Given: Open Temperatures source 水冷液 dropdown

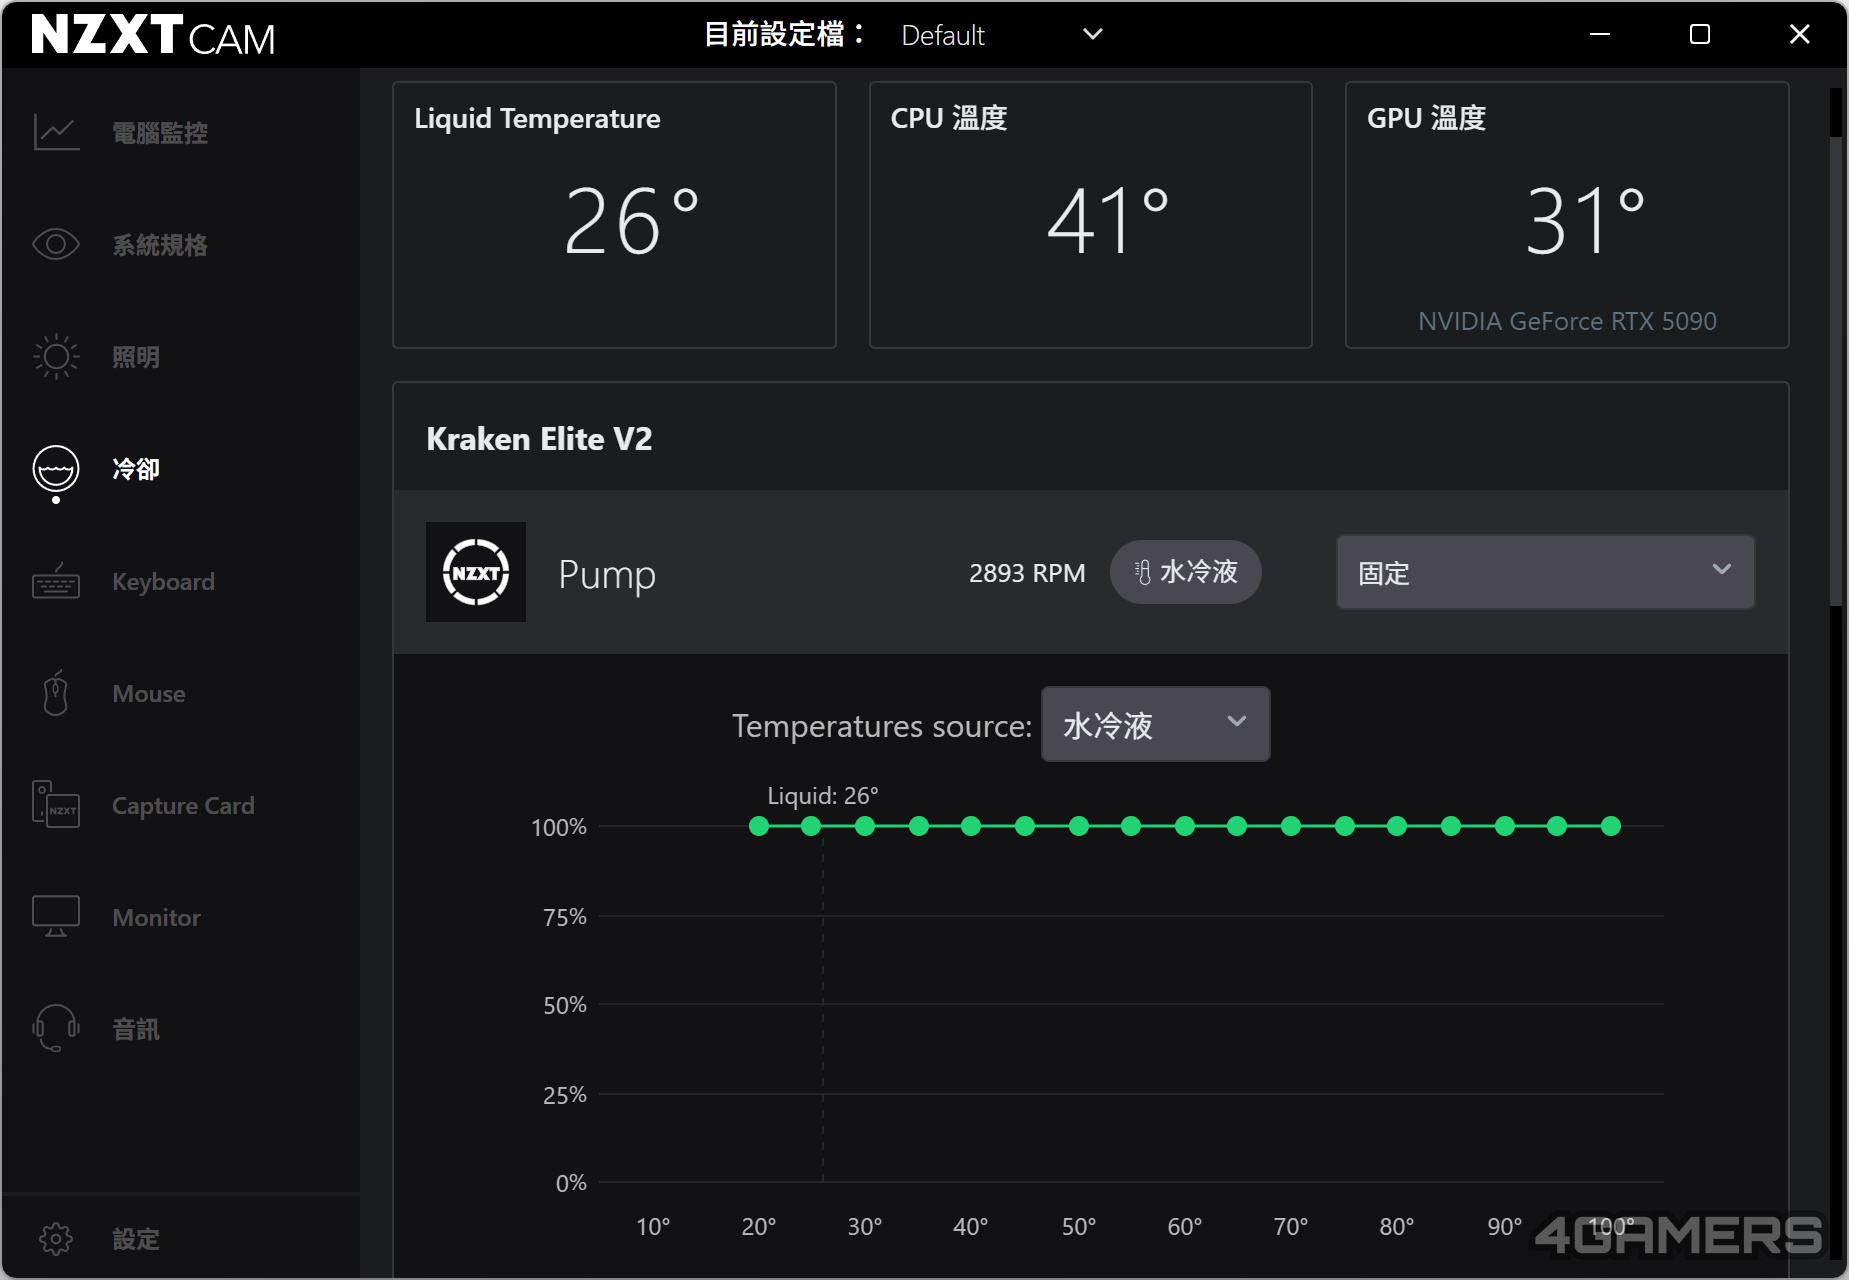Looking at the screenshot, I should pyautogui.click(x=1156, y=724).
